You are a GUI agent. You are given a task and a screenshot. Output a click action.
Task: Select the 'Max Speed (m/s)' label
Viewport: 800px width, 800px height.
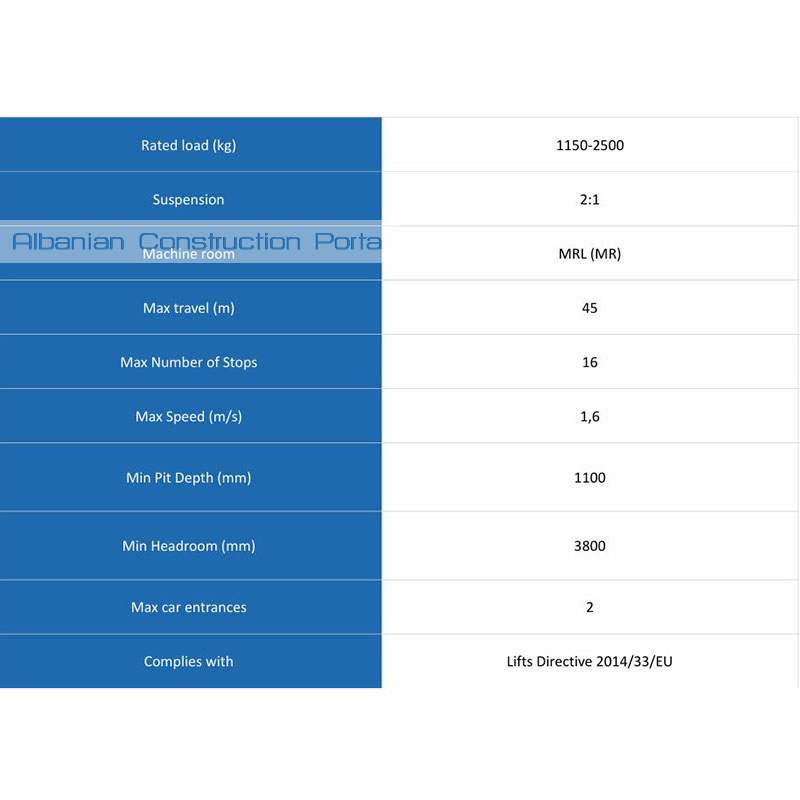[189, 416]
